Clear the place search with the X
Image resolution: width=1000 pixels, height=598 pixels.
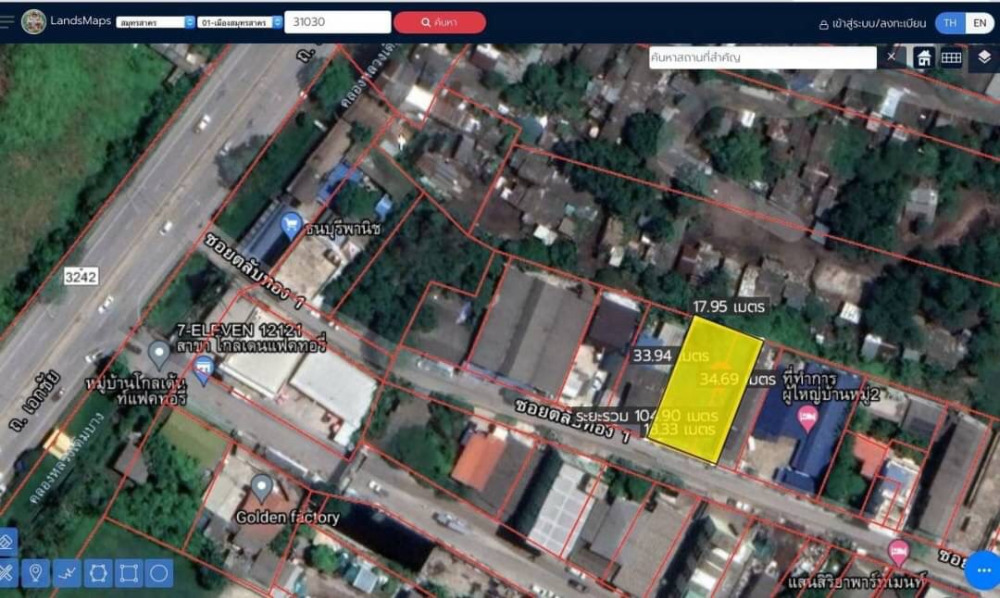891,57
